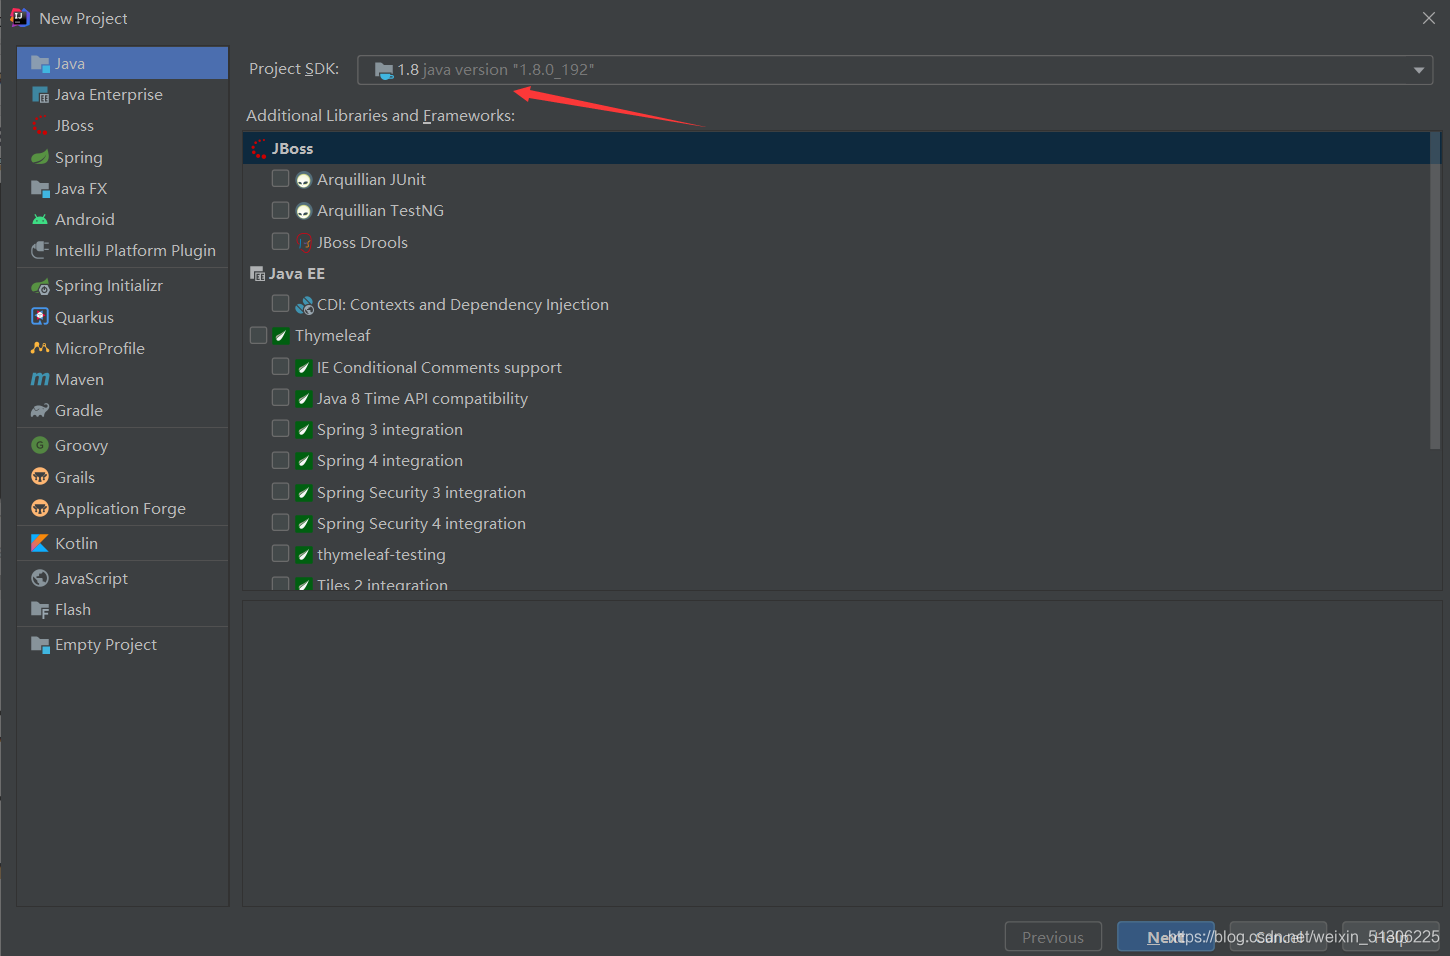Viewport: 1450px width, 956px height.
Task: Enable CDI Contexts and Dependency Injection
Action: pos(281,304)
